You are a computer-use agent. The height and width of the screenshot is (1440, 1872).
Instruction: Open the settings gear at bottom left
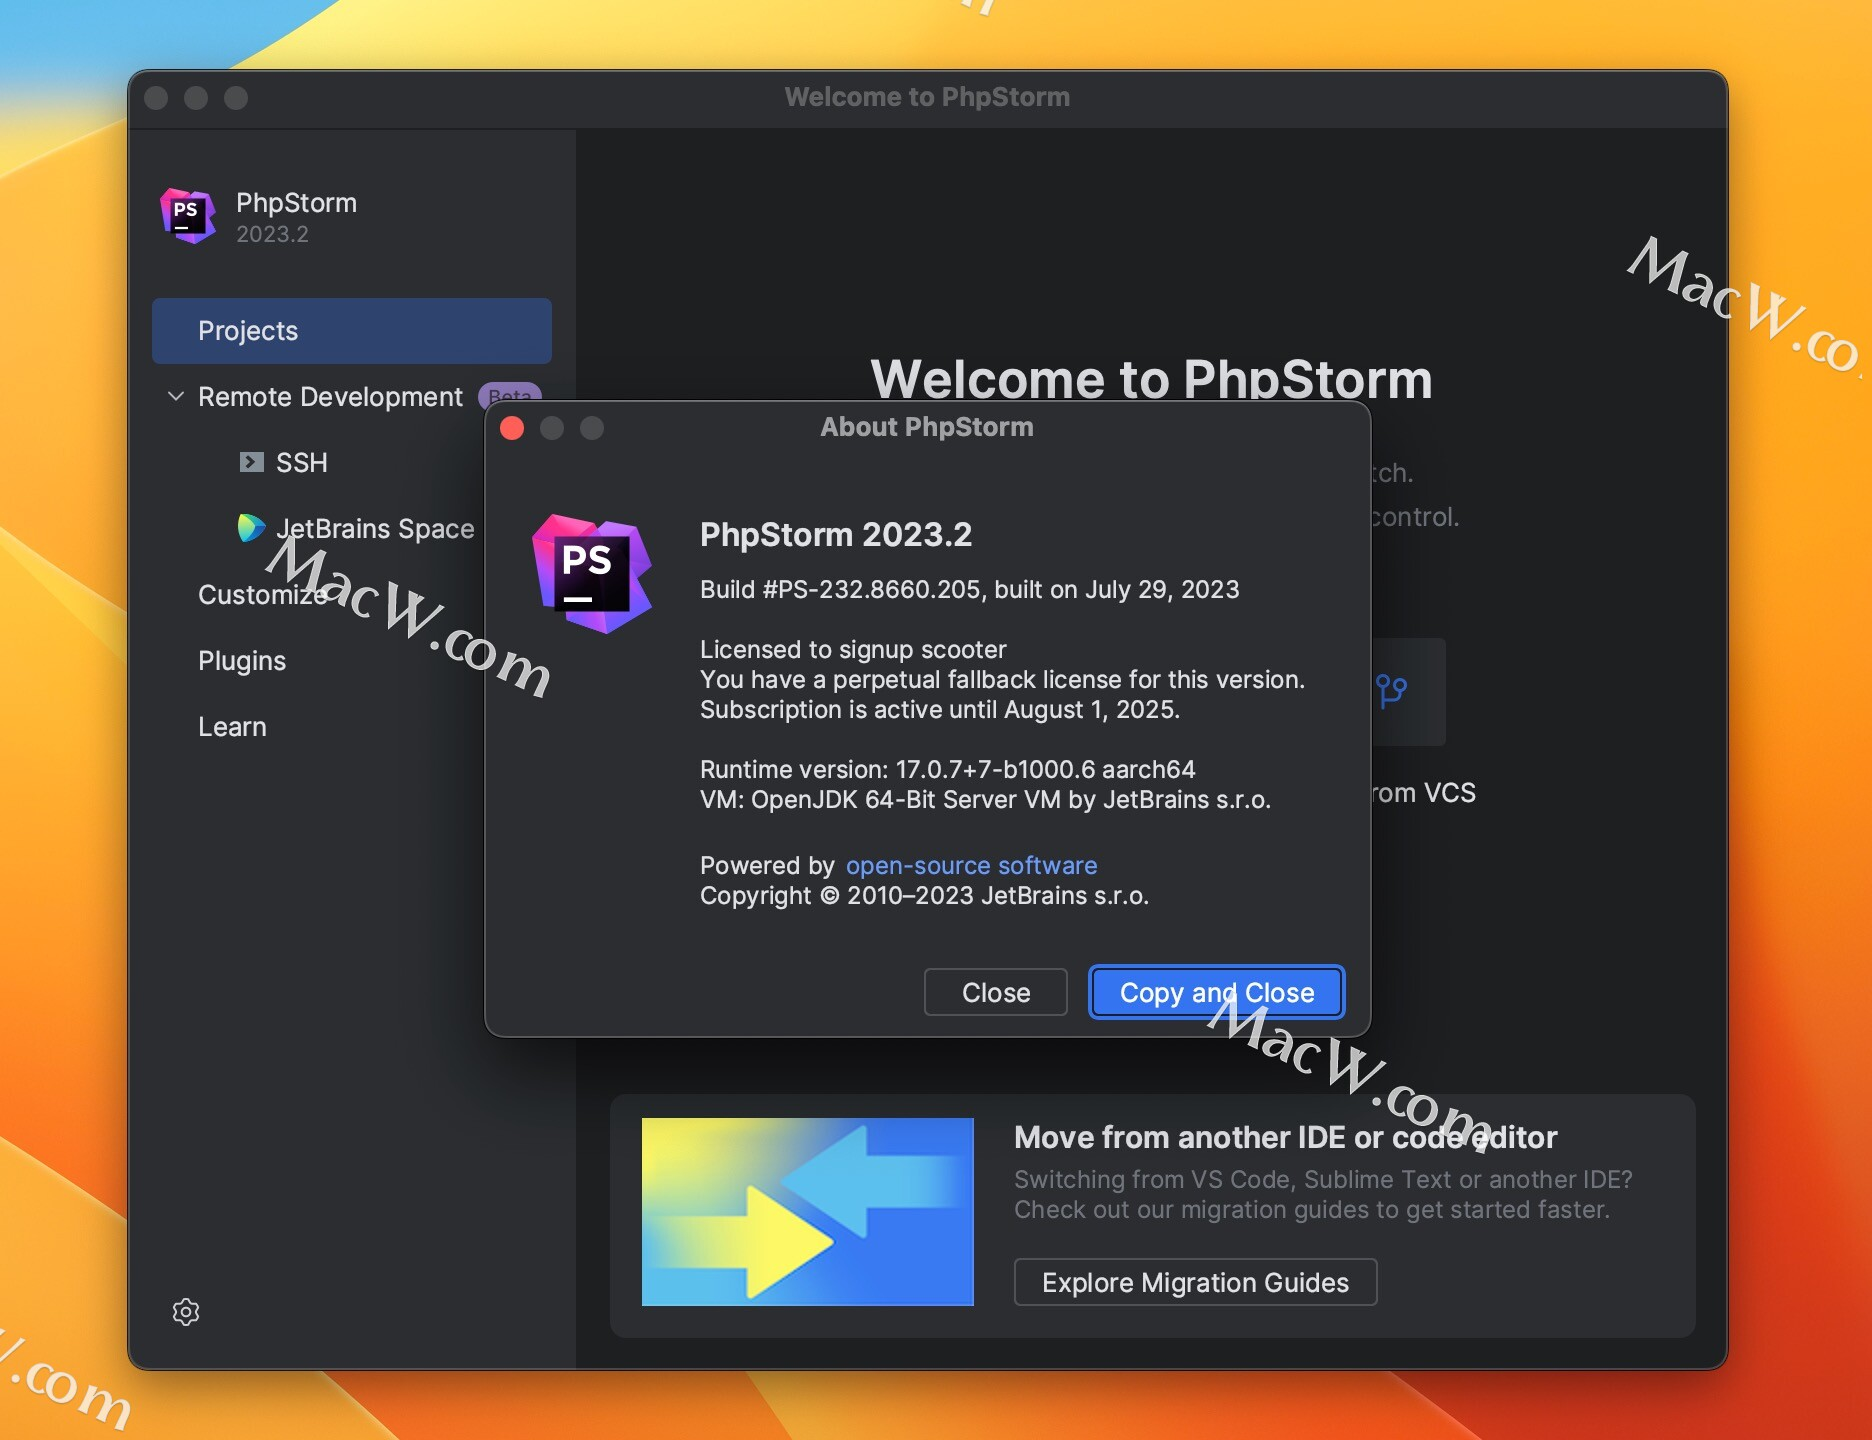(x=187, y=1312)
